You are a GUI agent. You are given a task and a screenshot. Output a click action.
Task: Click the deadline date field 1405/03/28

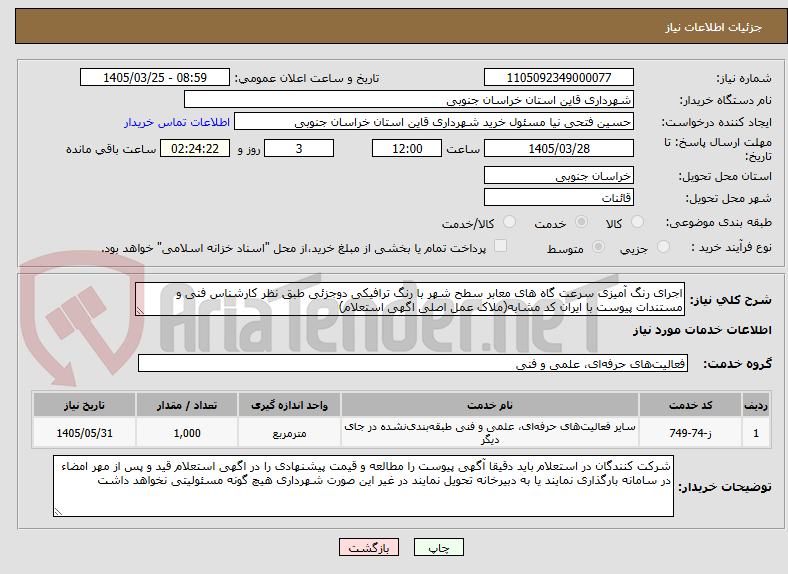point(558,148)
